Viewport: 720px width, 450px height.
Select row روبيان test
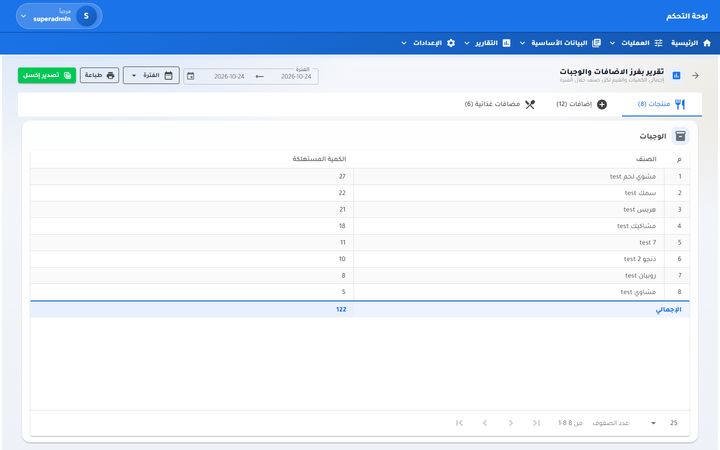click(360, 276)
